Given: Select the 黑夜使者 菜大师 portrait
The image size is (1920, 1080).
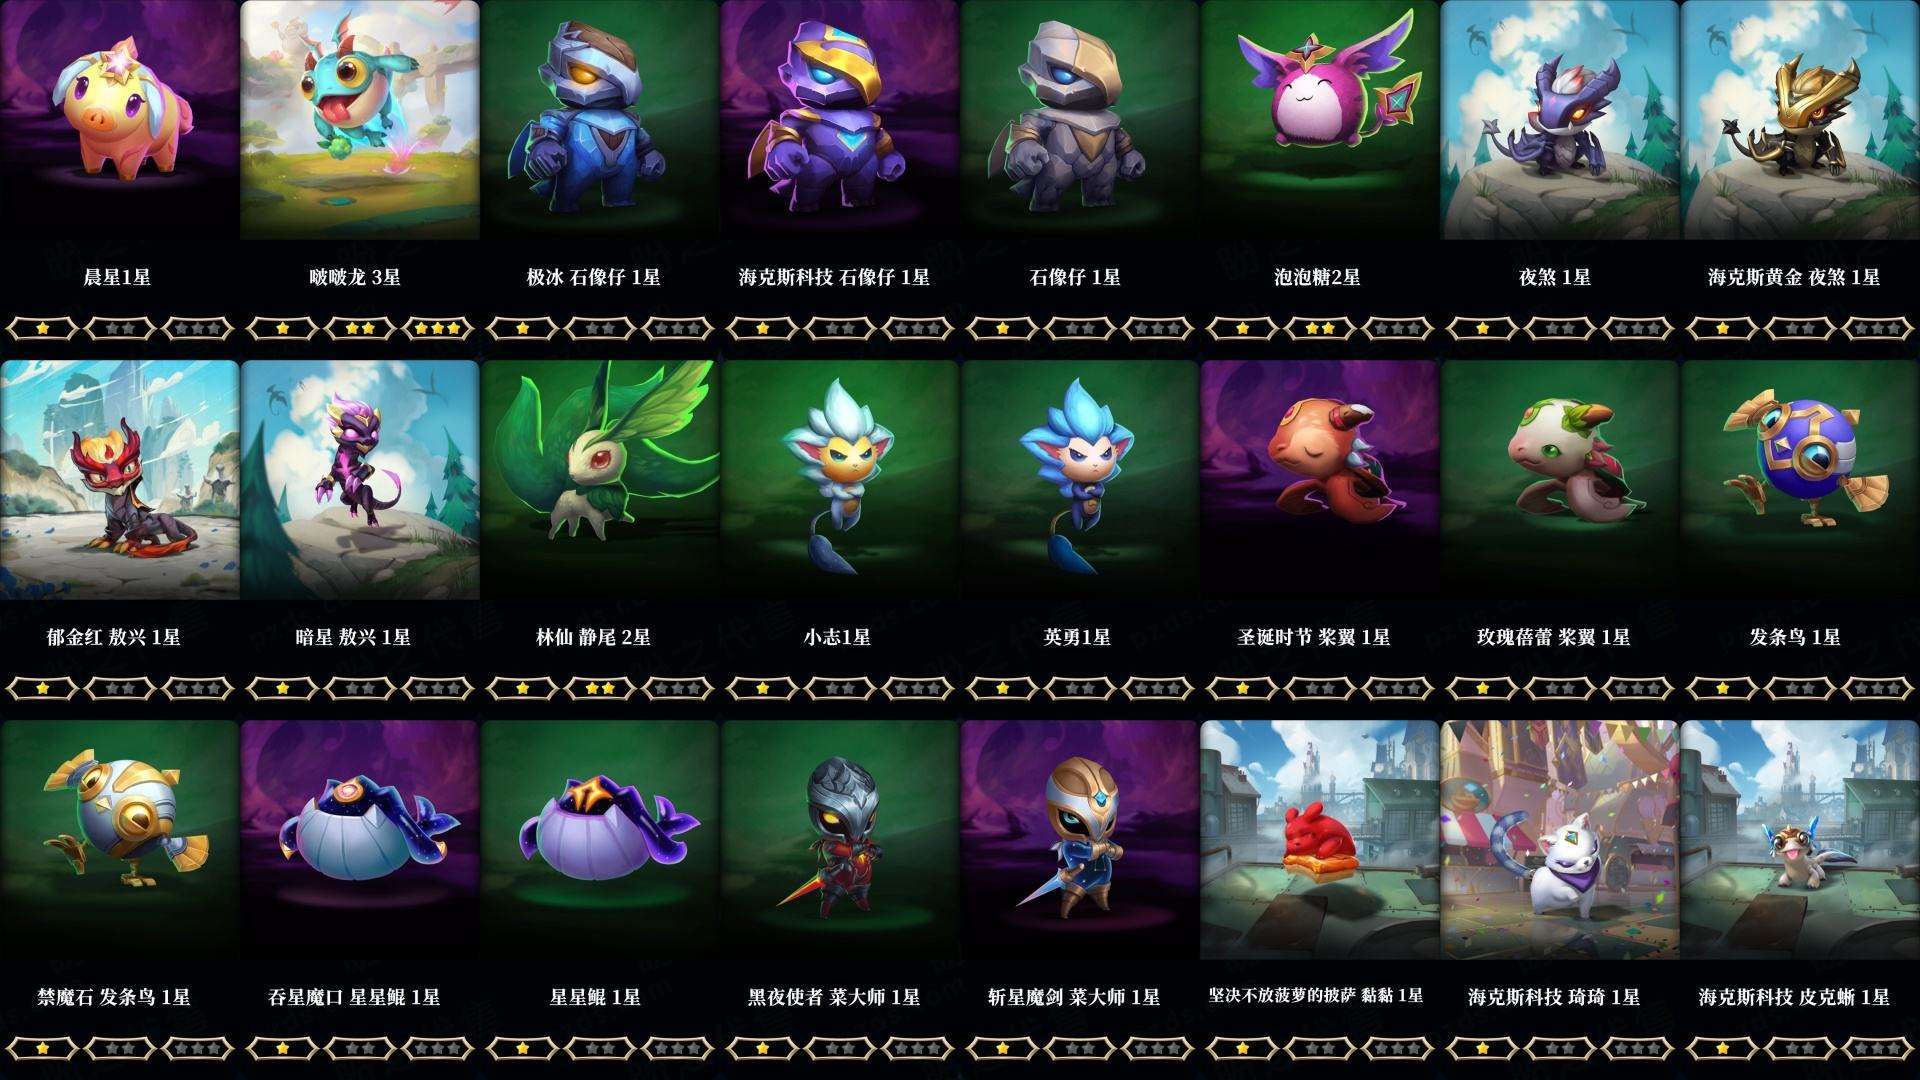Looking at the screenshot, I should click(840, 840).
